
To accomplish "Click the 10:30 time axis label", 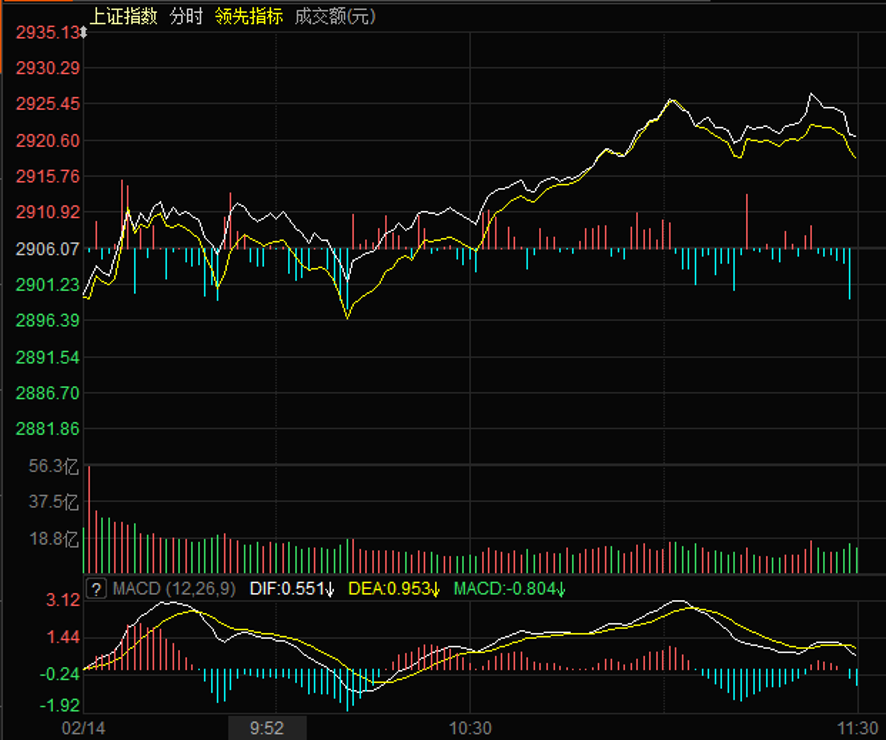I will point(470,727).
